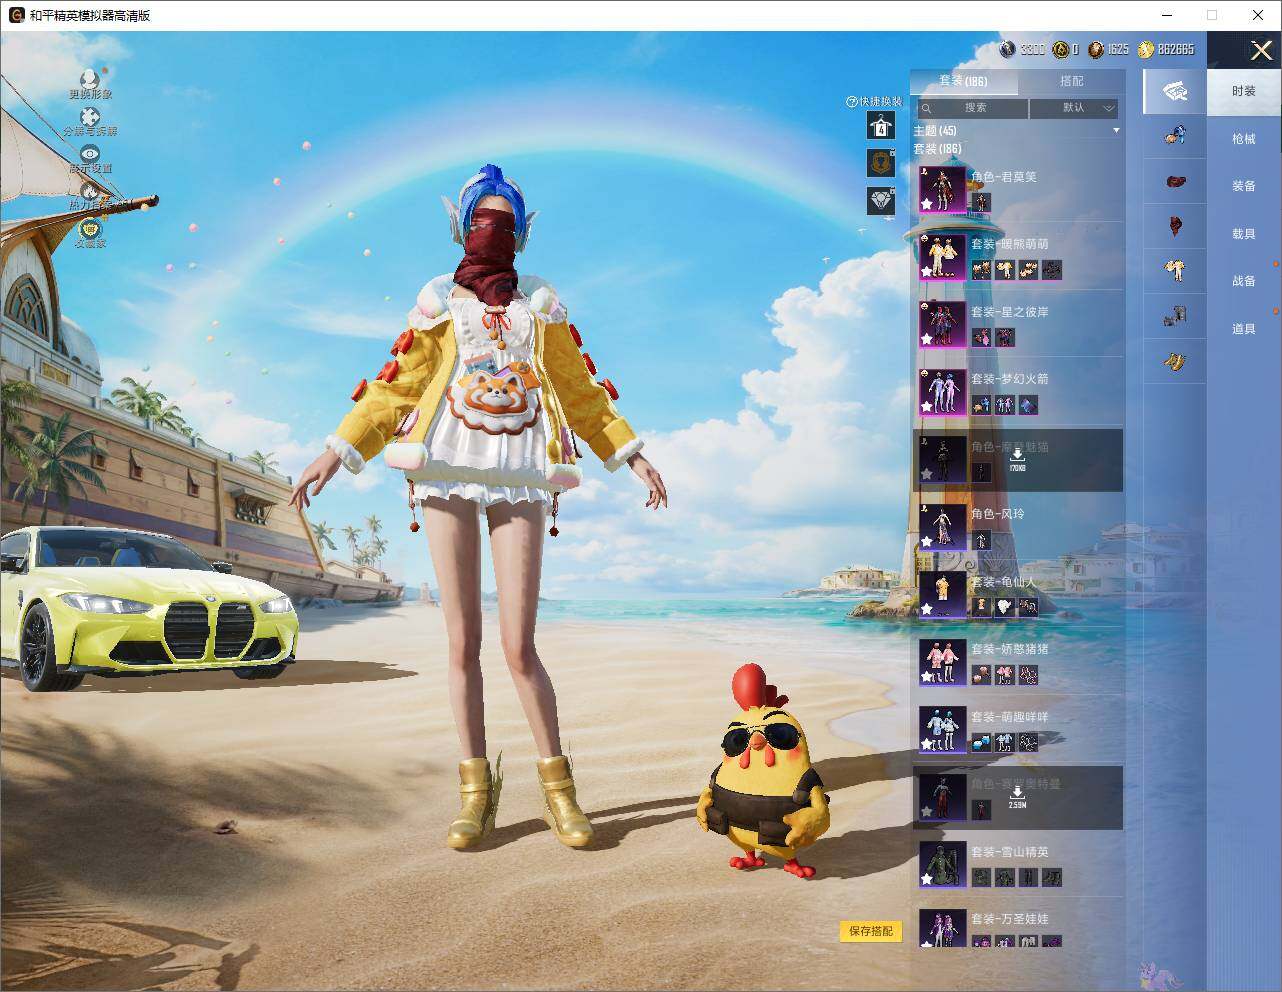Image resolution: width=1282 pixels, height=992 pixels.
Task: Click the 保存搭配 save outfit button
Action: pos(871,931)
